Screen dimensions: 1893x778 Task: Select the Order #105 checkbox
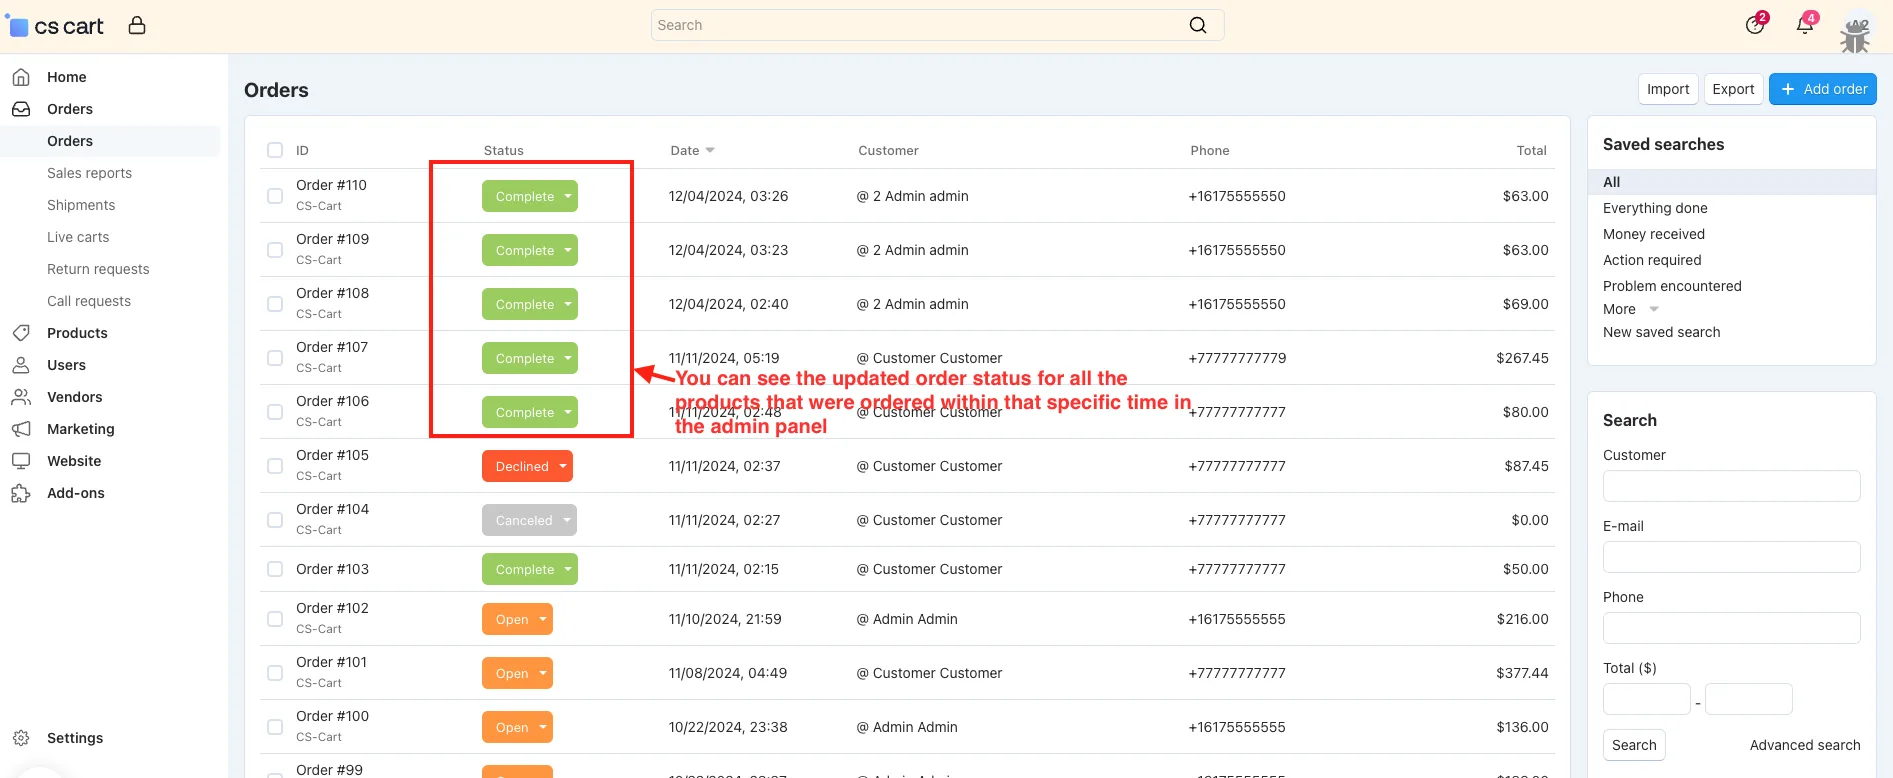tap(275, 466)
